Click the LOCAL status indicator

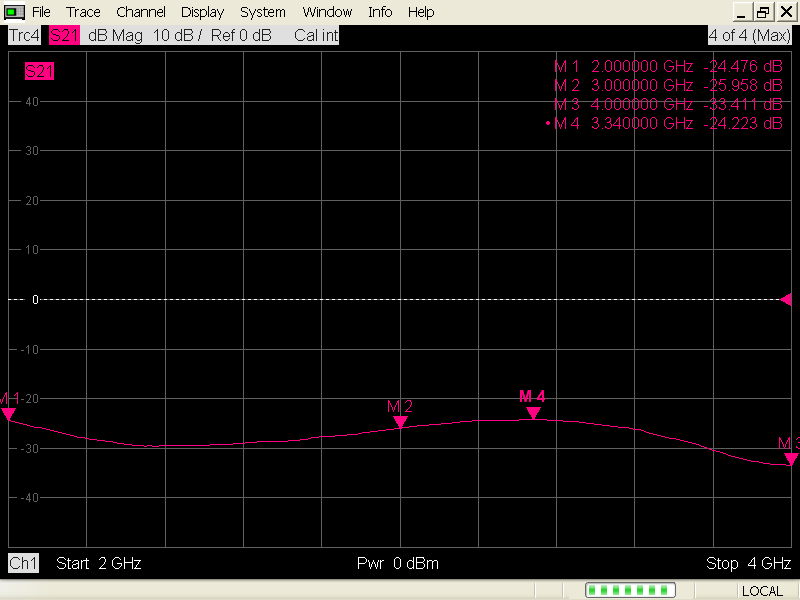click(x=762, y=591)
